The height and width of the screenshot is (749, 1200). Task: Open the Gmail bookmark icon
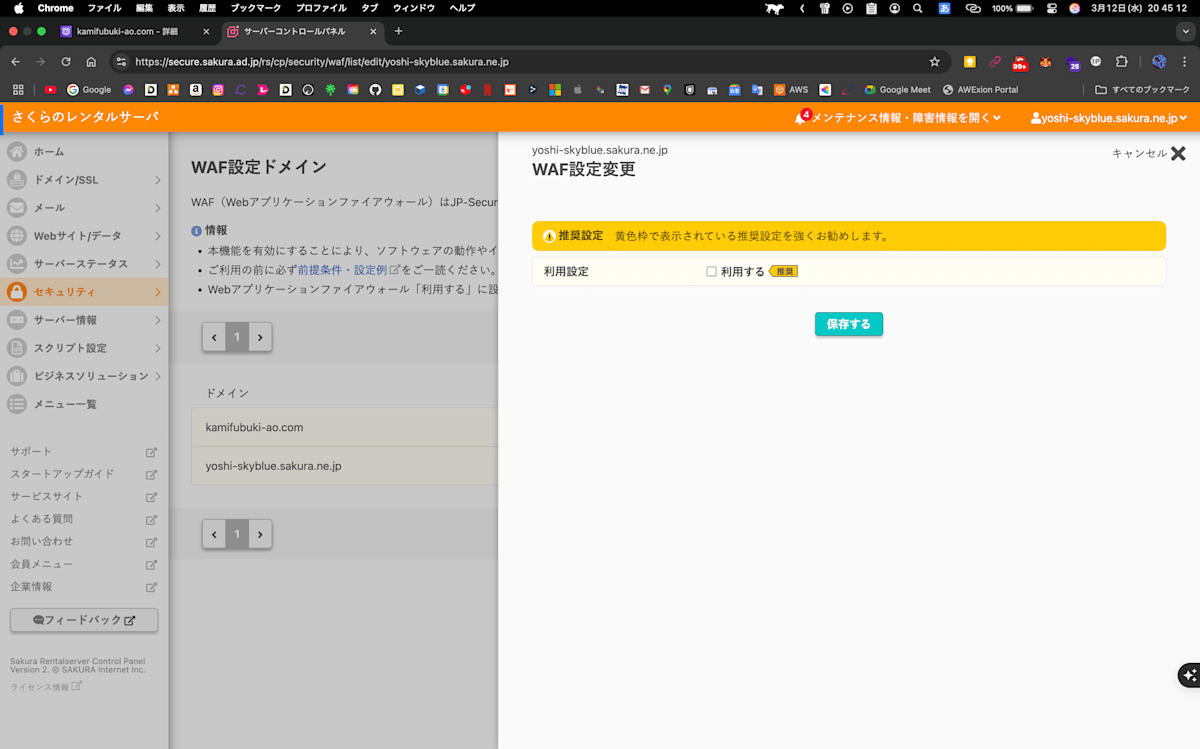click(645, 89)
